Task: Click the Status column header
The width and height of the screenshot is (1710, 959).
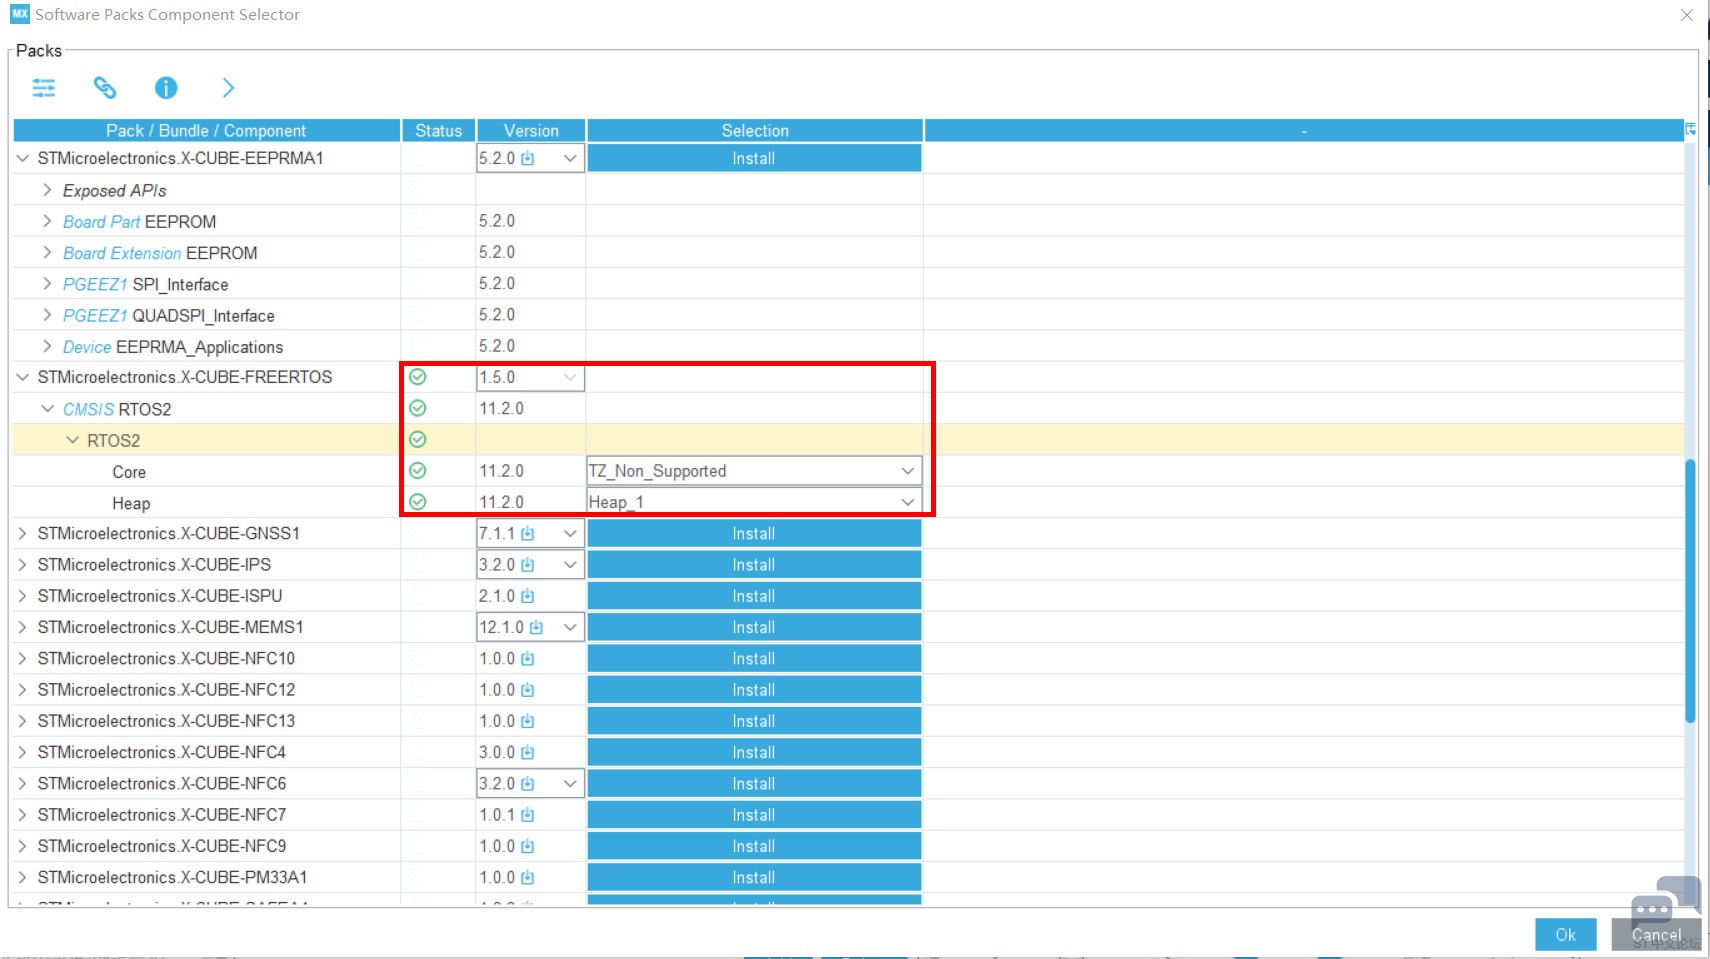Action: [x=439, y=131]
